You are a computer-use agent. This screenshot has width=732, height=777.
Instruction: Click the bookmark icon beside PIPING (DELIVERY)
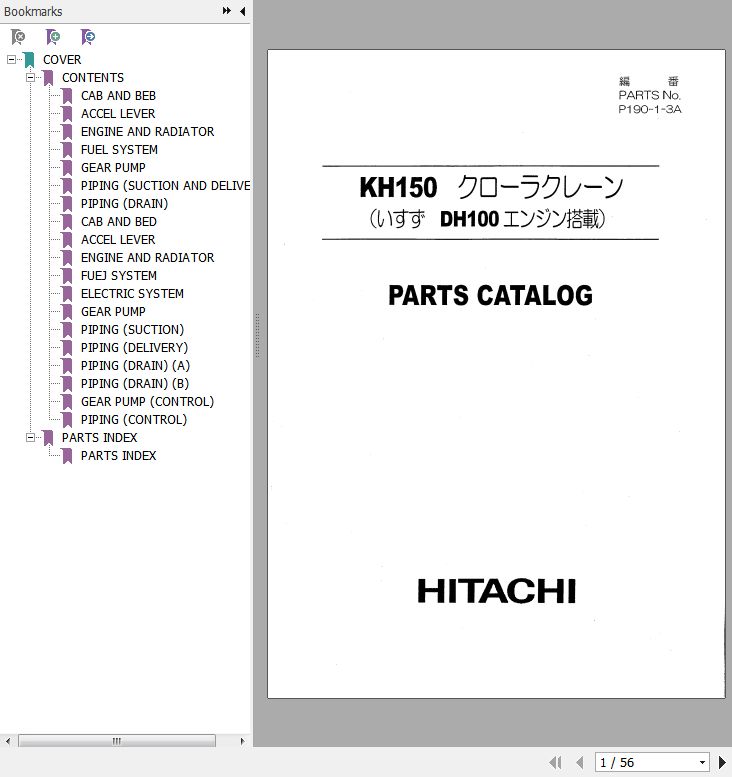coord(67,348)
